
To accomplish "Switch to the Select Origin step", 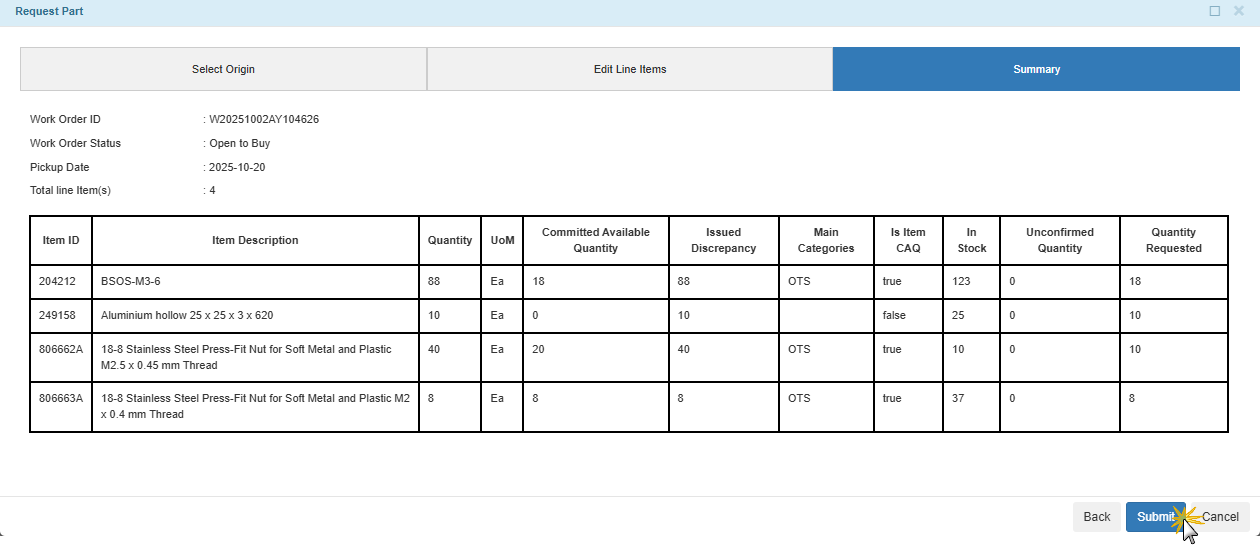I will pyautogui.click(x=223, y=70).
